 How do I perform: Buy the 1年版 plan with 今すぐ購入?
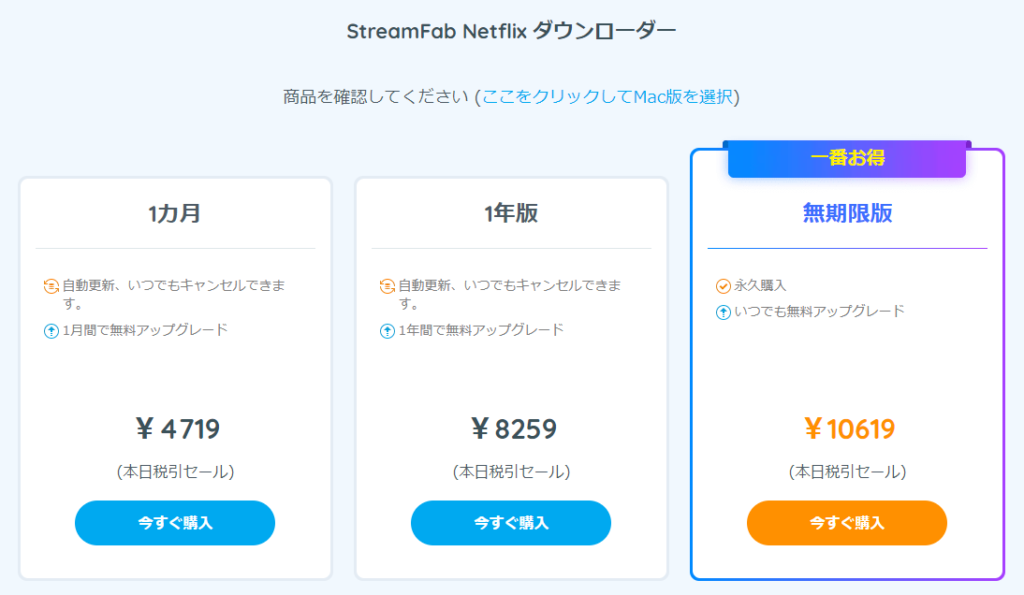click(511, 523)
